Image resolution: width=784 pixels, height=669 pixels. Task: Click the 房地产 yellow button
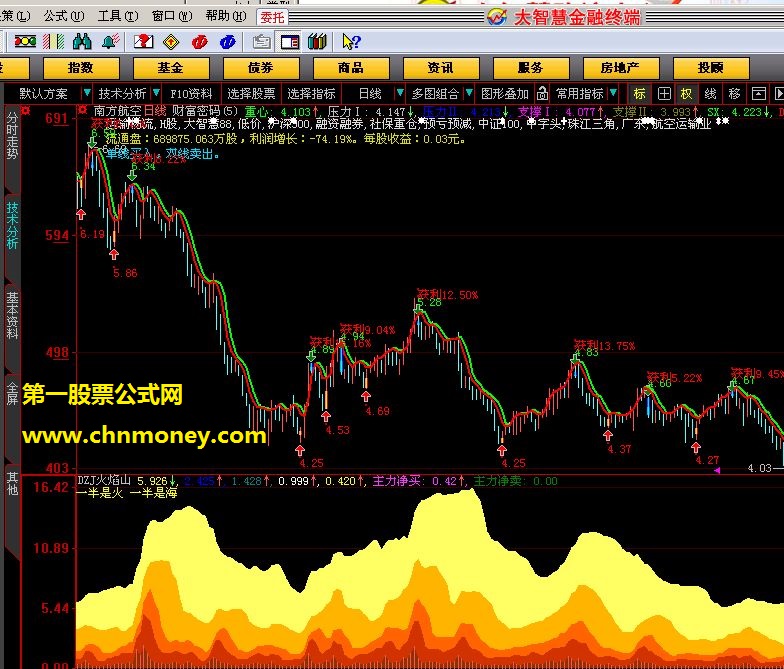621,68
